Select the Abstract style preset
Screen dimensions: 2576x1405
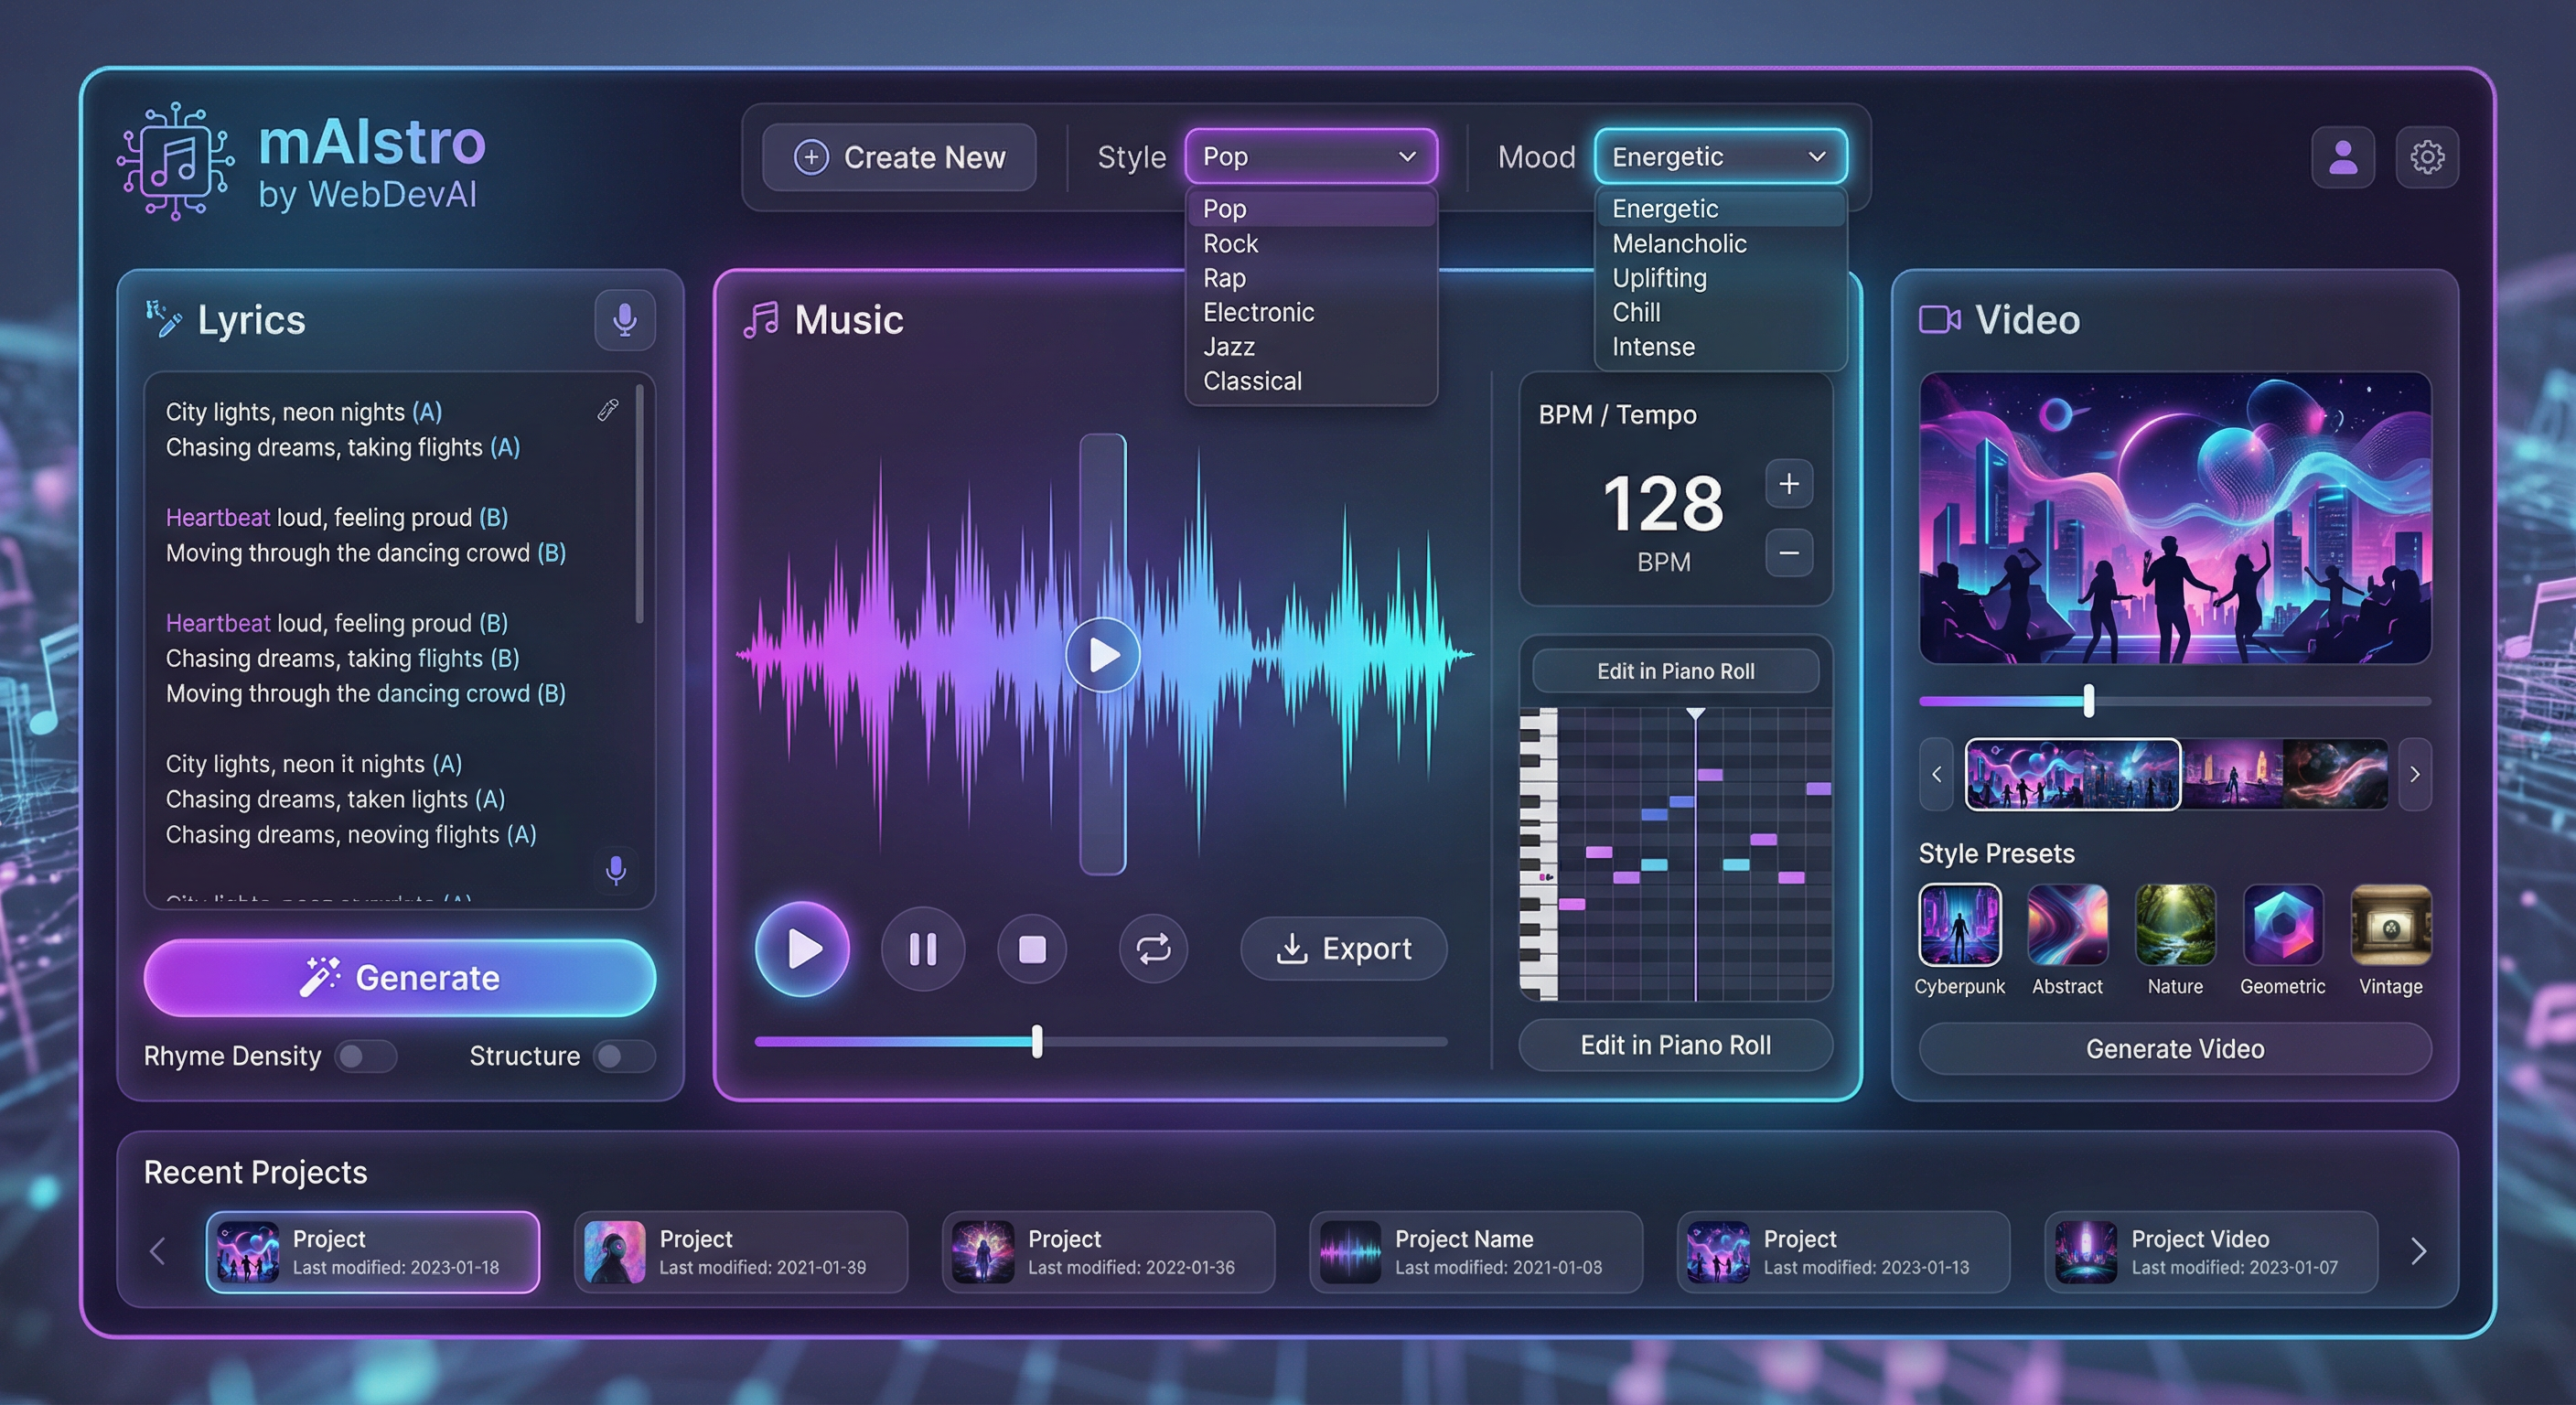pyautogui.click(x=2067, y=924)
